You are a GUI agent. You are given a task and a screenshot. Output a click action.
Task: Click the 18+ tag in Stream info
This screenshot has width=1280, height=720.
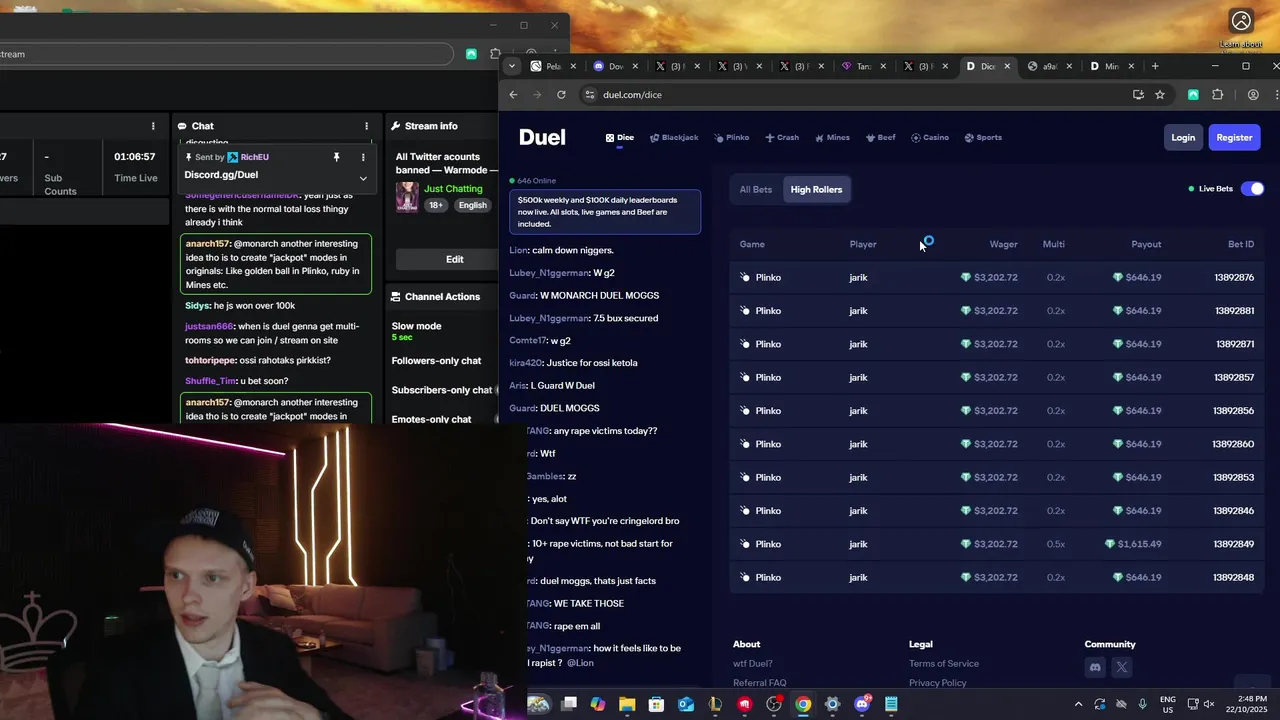[x=436, y=205]
